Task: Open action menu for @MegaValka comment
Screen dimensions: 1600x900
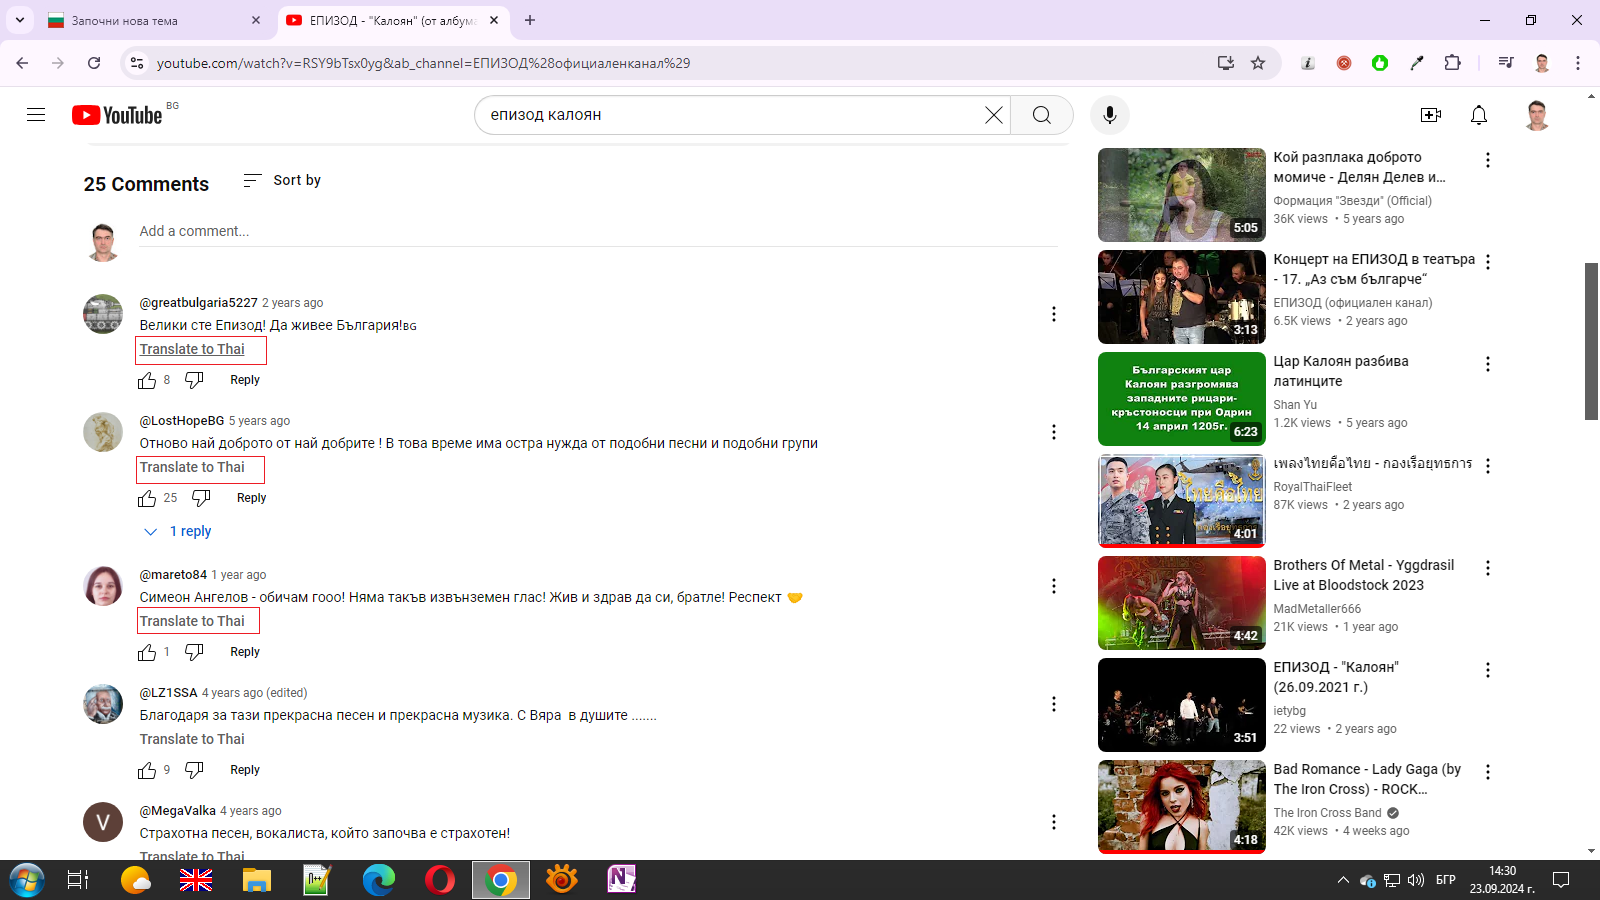Action: 1053,822
